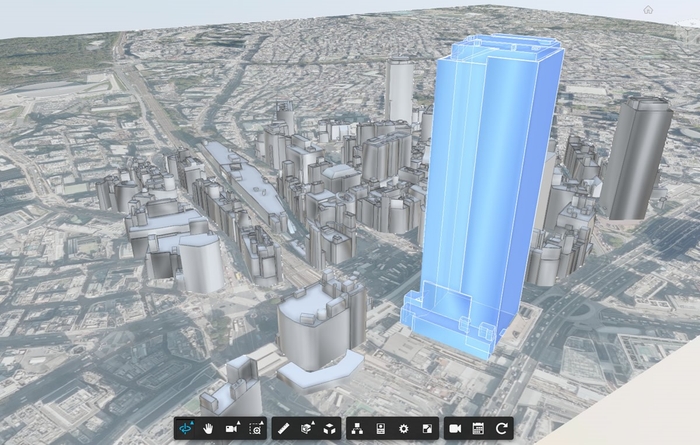Activate the Pan hand tool
Viewport: 700px width, 445px height.
[210, 428]
